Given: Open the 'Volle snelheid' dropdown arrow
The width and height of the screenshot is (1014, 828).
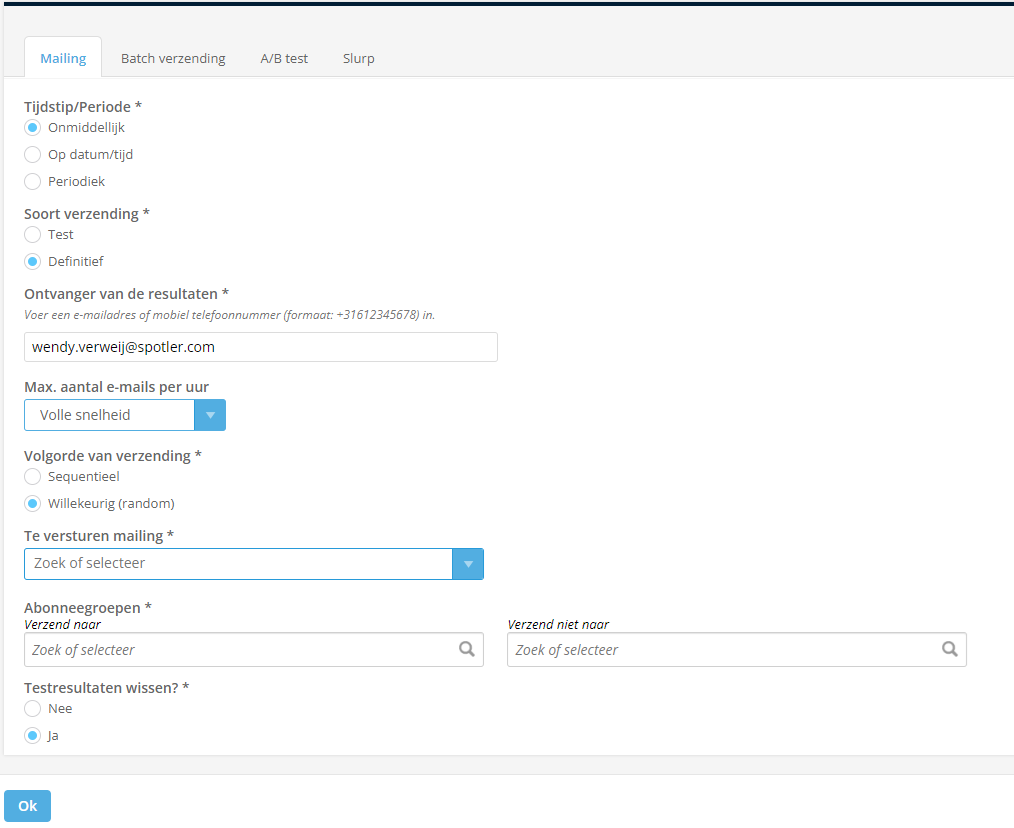Looking at the screenshot, I should [x=210, y=415].
